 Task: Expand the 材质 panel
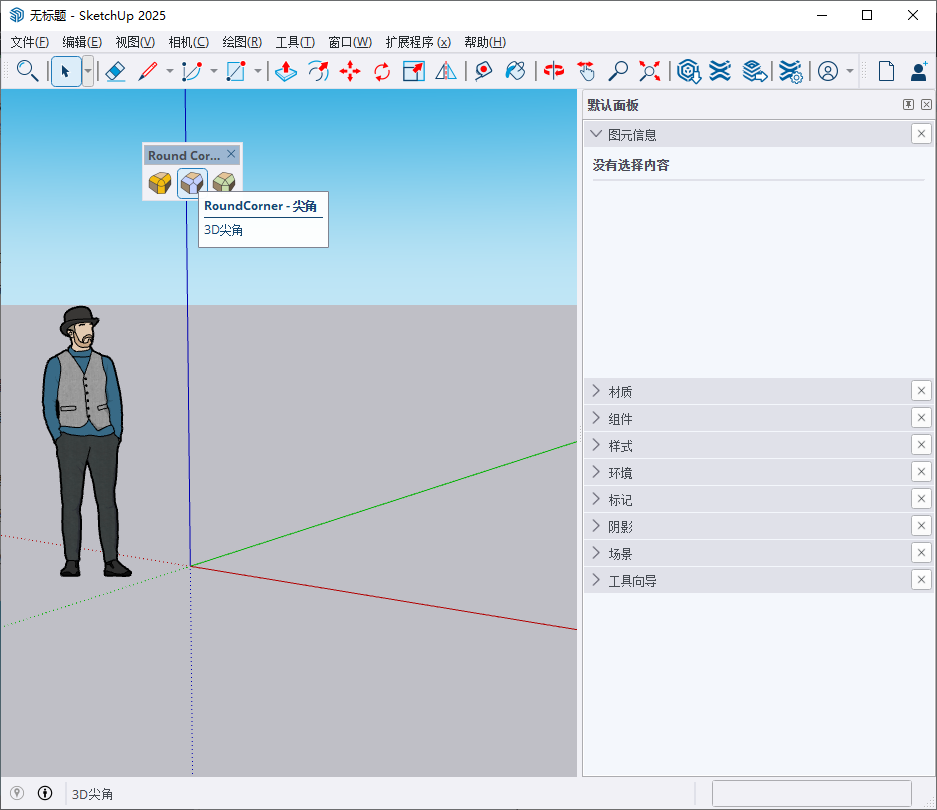(x=620, y=391)
